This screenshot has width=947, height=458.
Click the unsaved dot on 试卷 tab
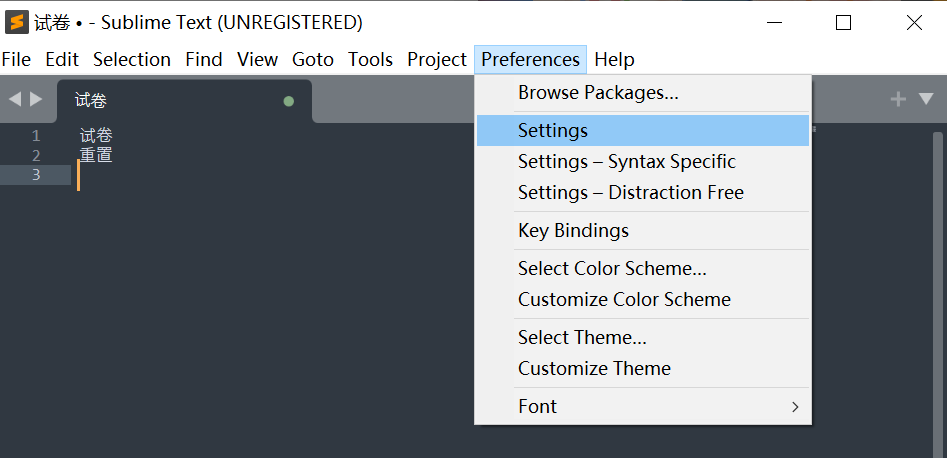[289, 101]
